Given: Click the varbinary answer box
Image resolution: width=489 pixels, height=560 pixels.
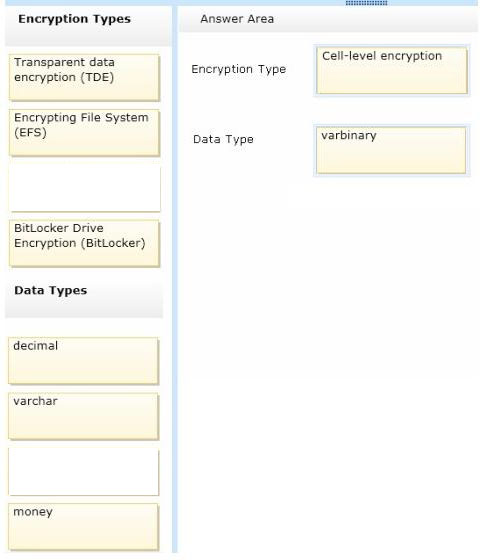Looking at the screenshot, I should pos(391,150).
